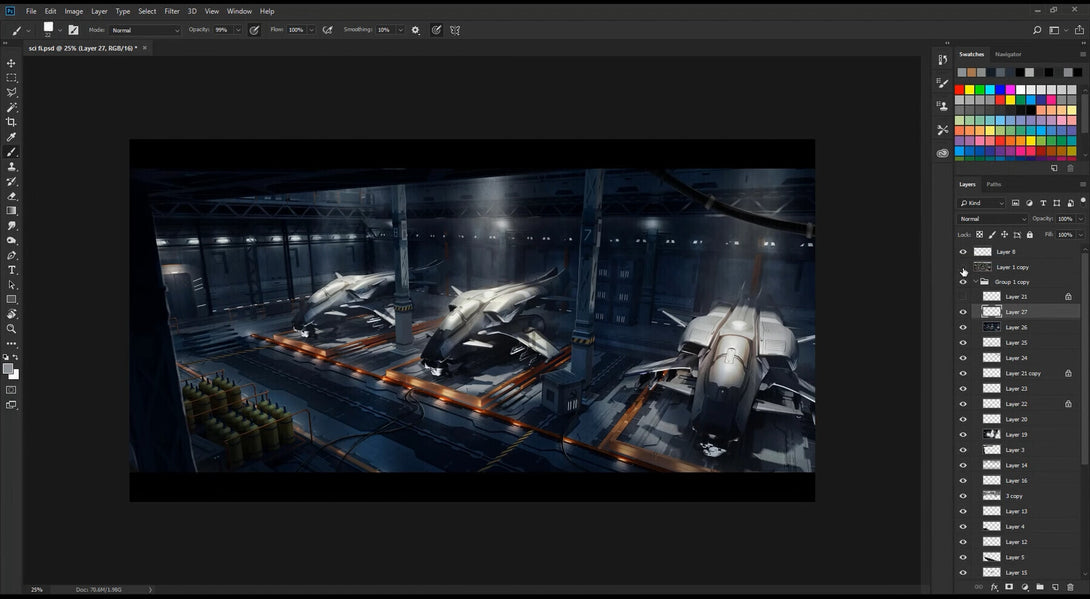Show hidden Layer 21 visibility box

[963, 297]
